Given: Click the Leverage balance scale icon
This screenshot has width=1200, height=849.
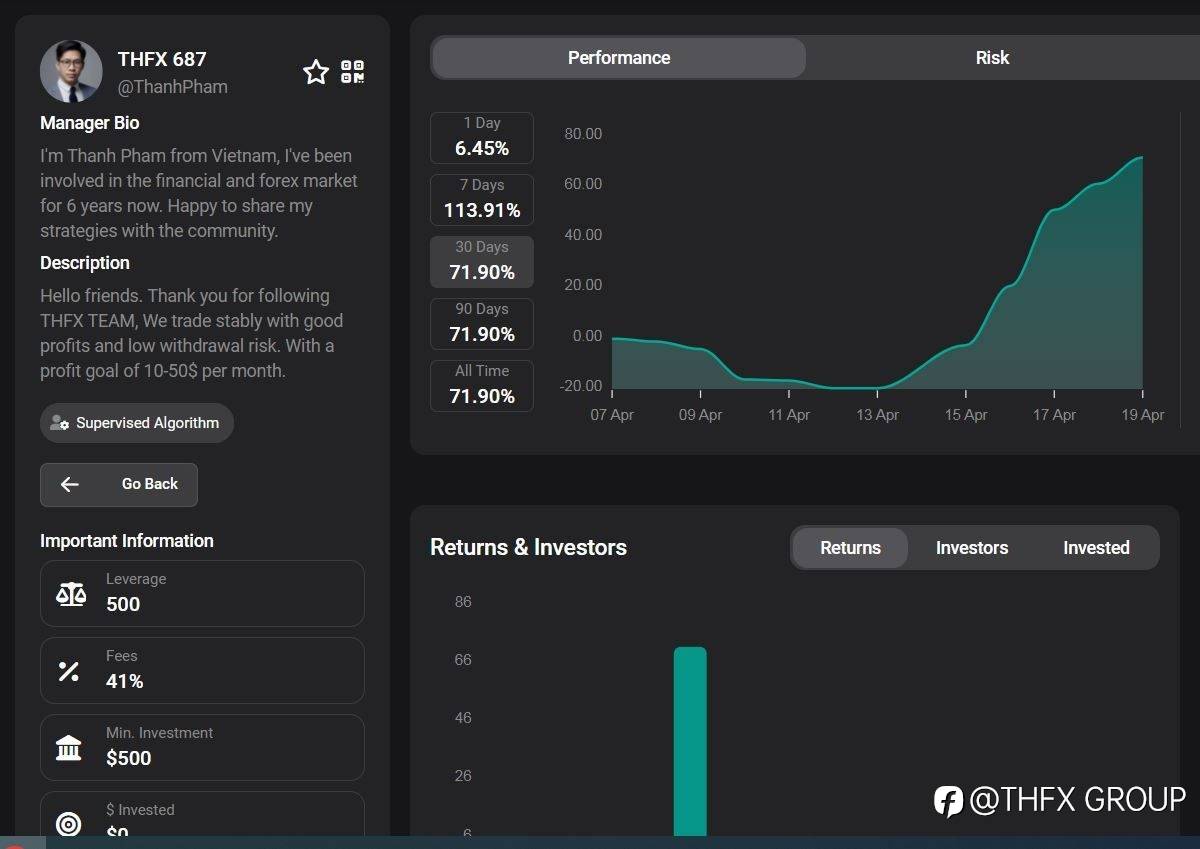Looking at the screenshot, I should (70, 594).
